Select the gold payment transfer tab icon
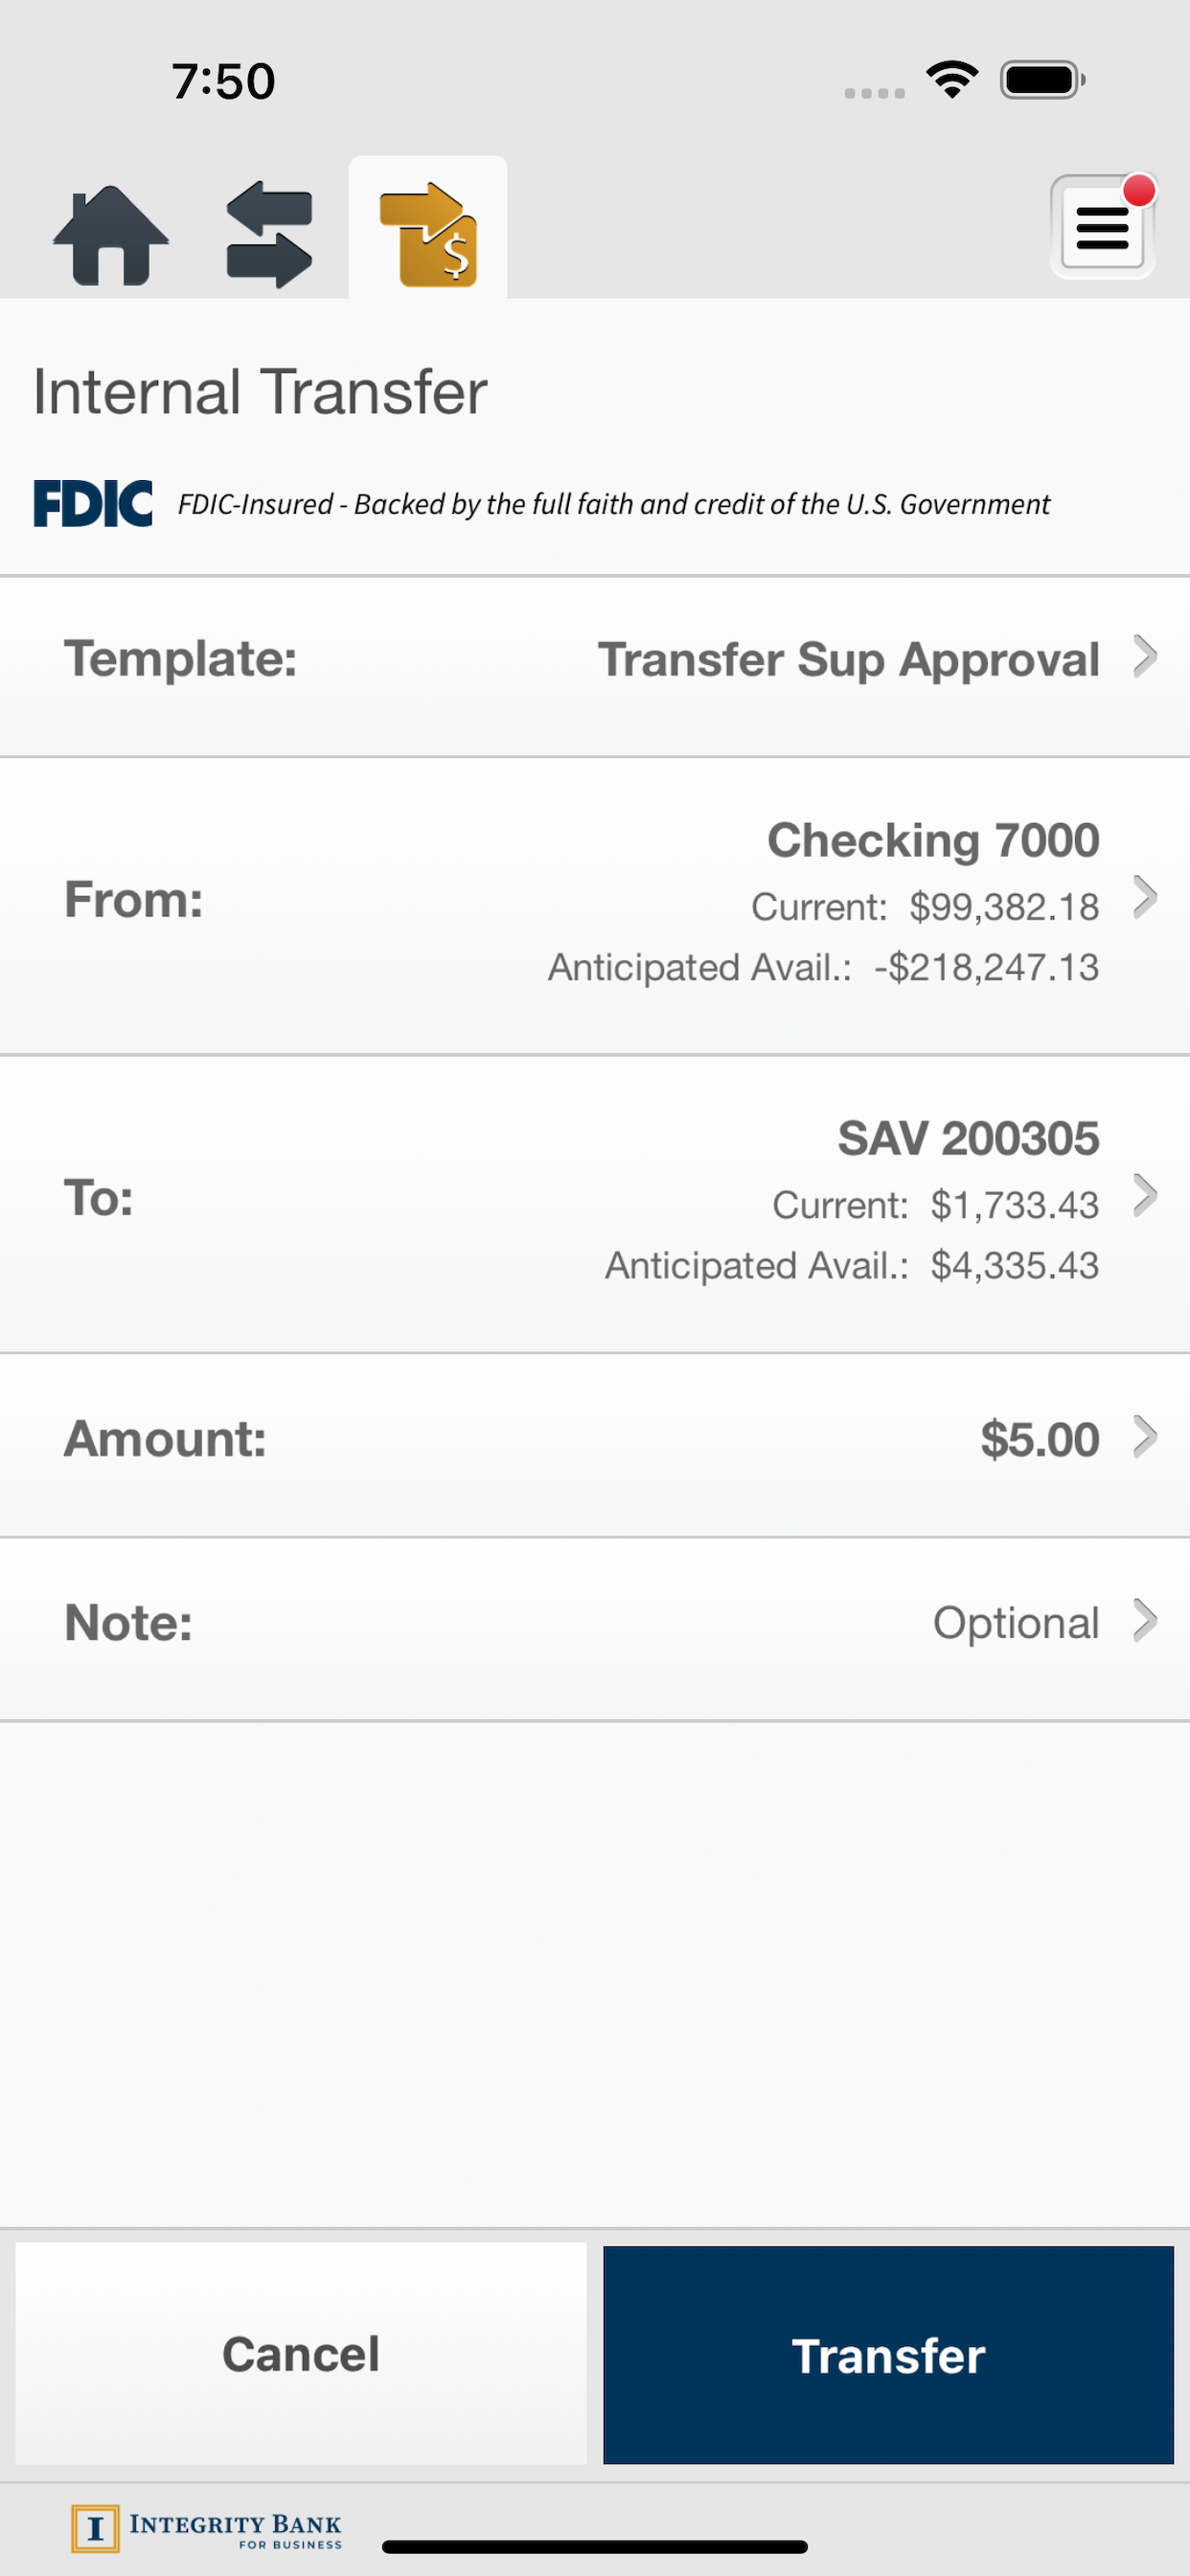 [428, 235]
